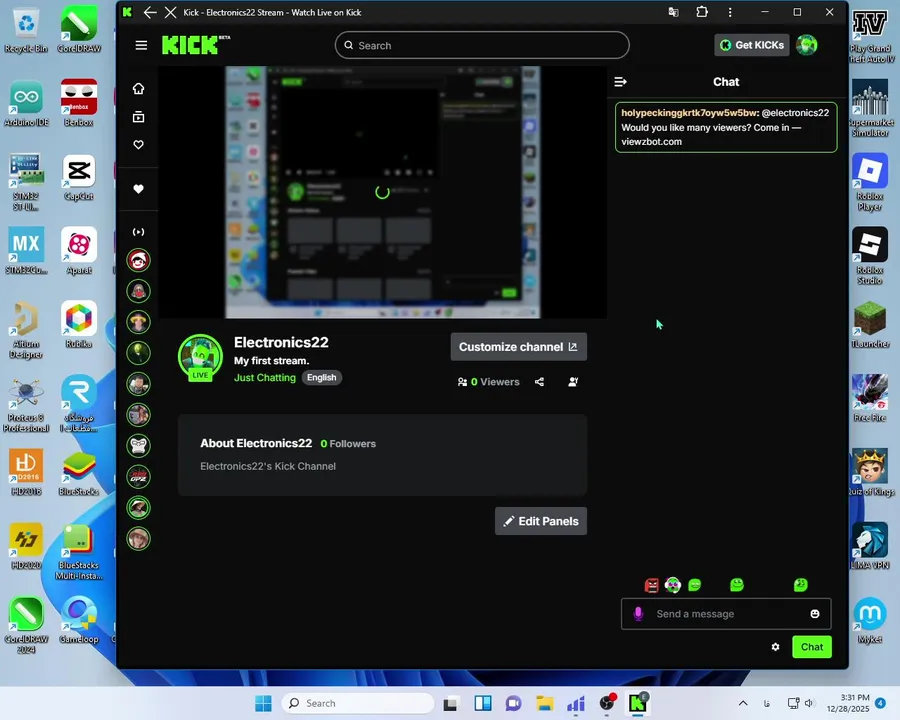Send message with green Chat button

click(x=812, y=647)
